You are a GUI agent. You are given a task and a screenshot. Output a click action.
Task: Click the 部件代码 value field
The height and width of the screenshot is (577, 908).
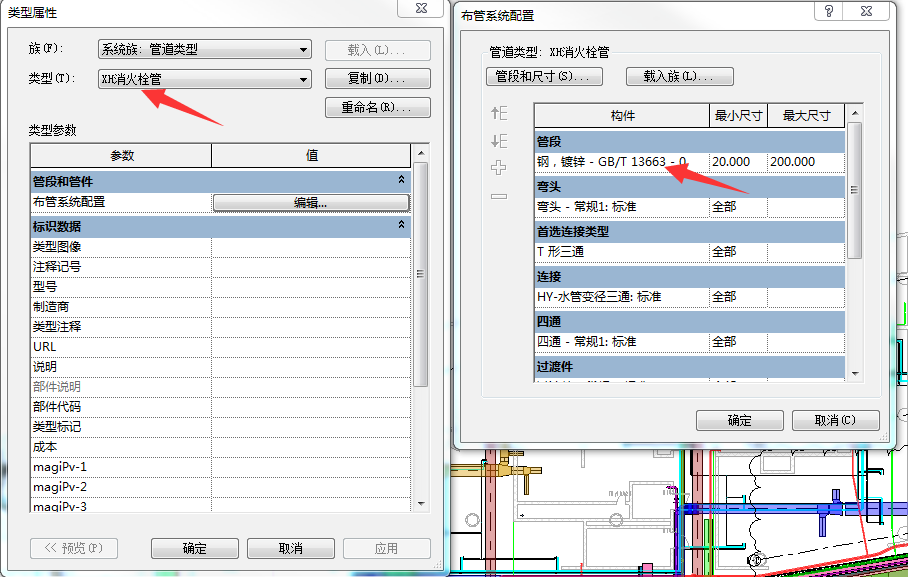311,407
